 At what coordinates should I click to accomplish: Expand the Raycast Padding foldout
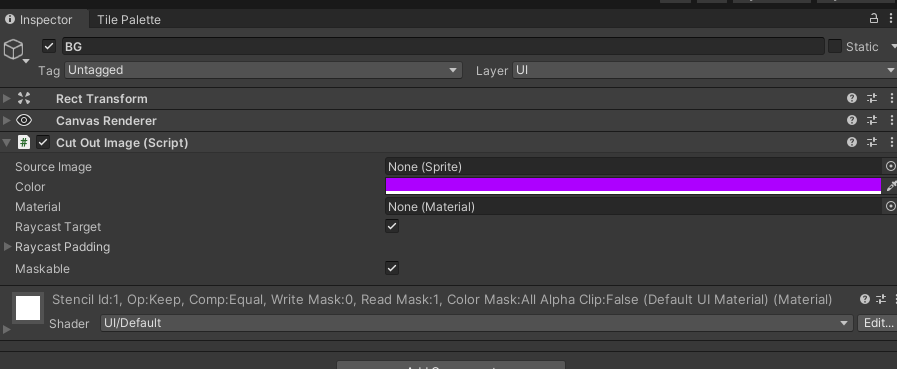(7, 247)
